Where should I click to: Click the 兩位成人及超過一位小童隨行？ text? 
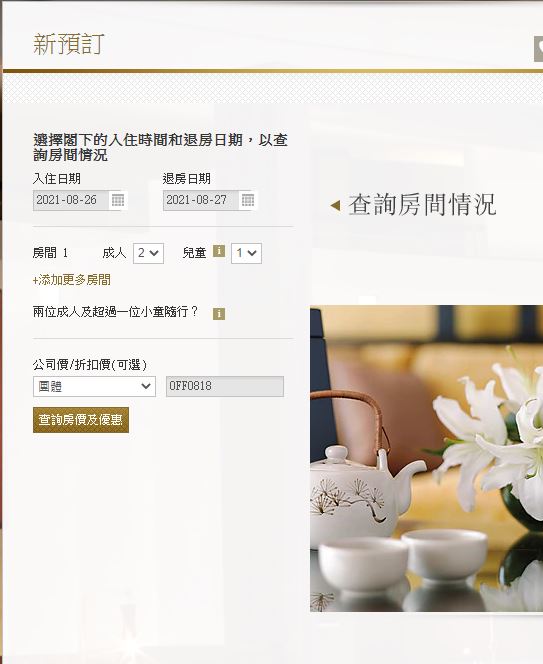click(115, 312)
